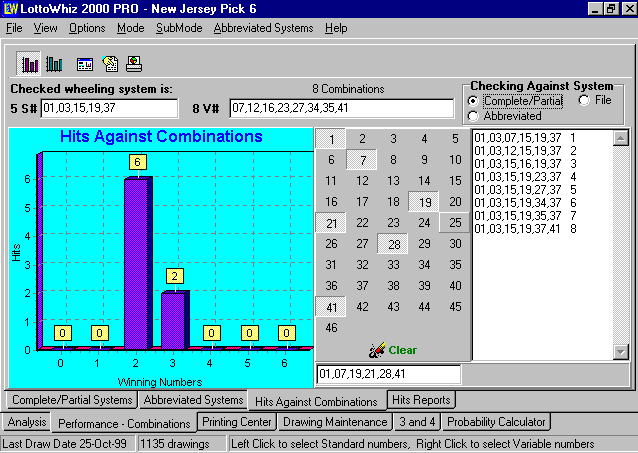The image size is (638, 453).
Task: Select combination row 01,03,15,19,23,37
Action: (x=525, y=177)
